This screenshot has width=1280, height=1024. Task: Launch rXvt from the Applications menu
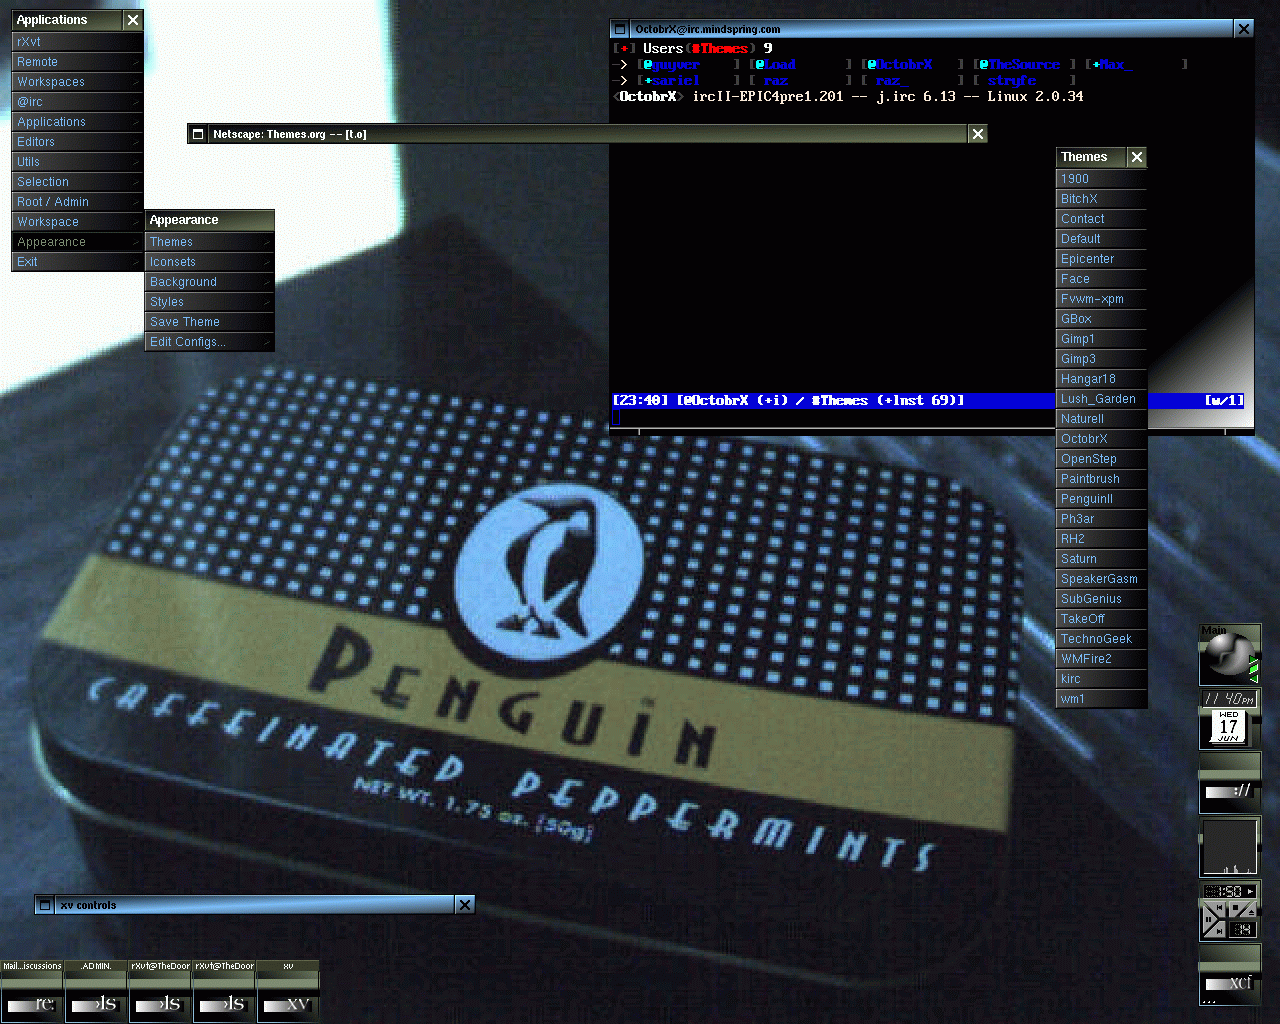(77, 42)
